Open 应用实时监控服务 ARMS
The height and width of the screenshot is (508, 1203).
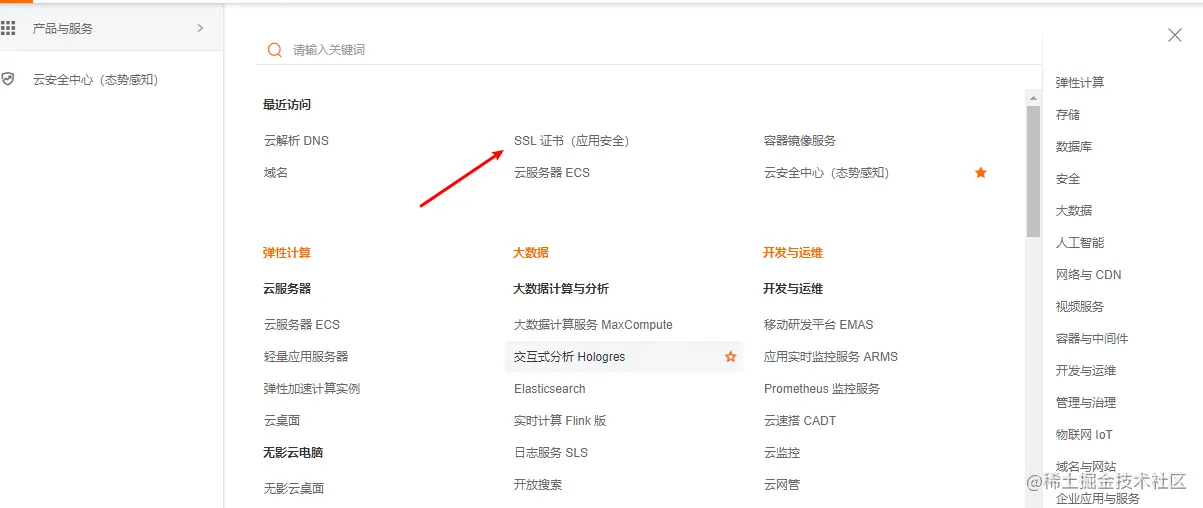pos(831,357)
